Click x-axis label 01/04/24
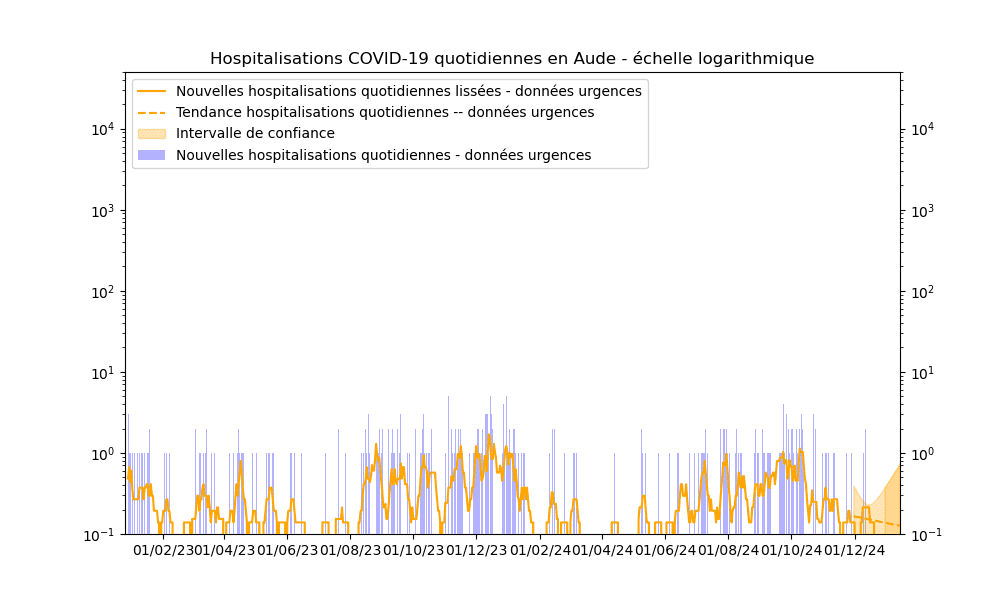Screen dimensions: 1000x600 601,550
